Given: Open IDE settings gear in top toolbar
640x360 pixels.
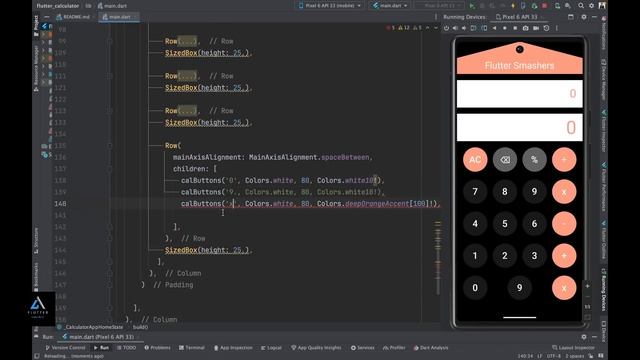Looking at the screenshot, I should [591, 6].
